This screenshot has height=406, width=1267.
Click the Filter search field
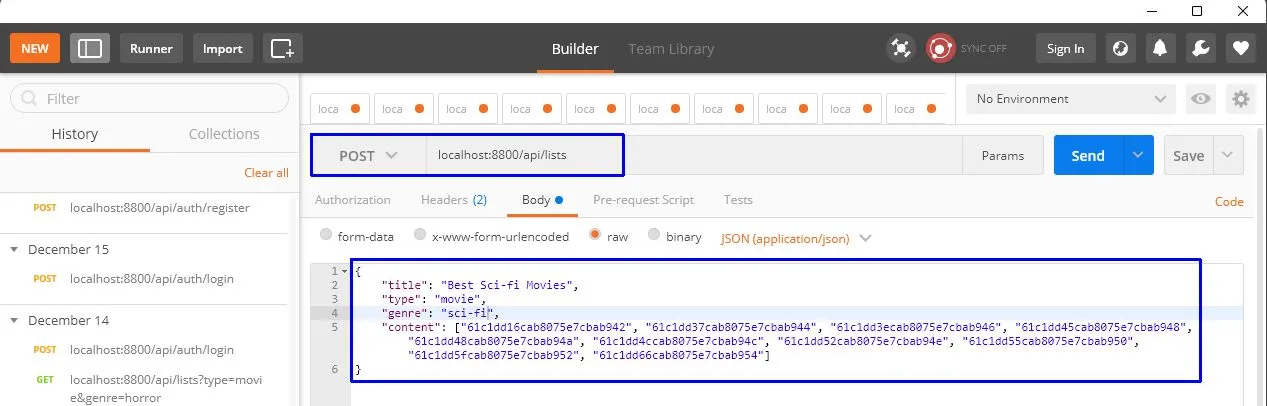click(x=149, y=99)
